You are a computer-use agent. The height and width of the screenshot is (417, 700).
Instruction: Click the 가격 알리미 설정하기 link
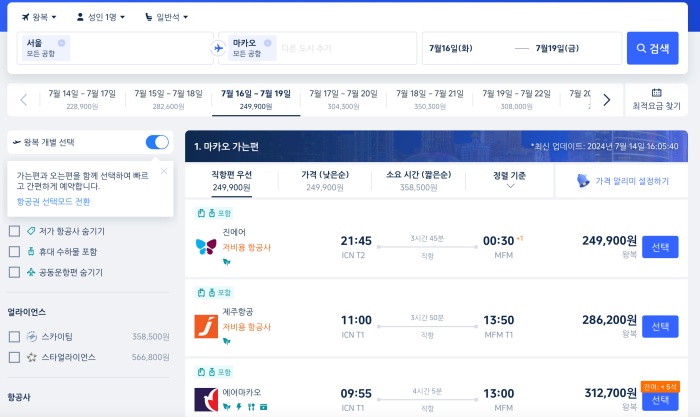coord(632,181)
